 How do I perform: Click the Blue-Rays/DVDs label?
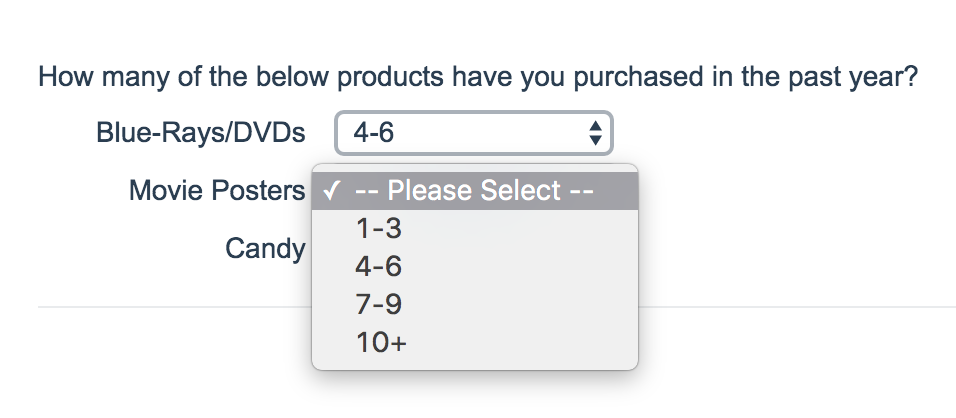(x=200, y=132)
